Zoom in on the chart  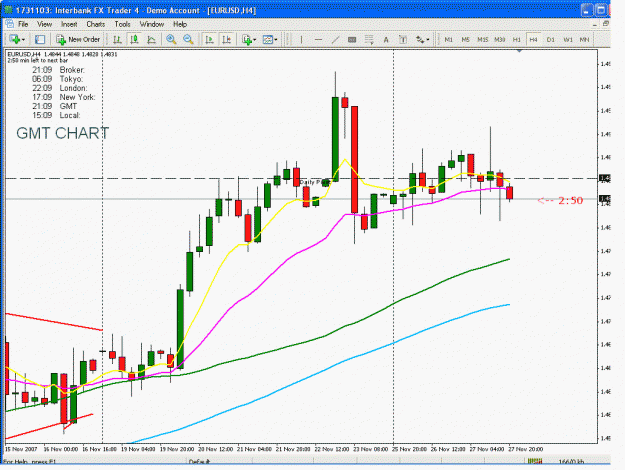pos(171,39)
